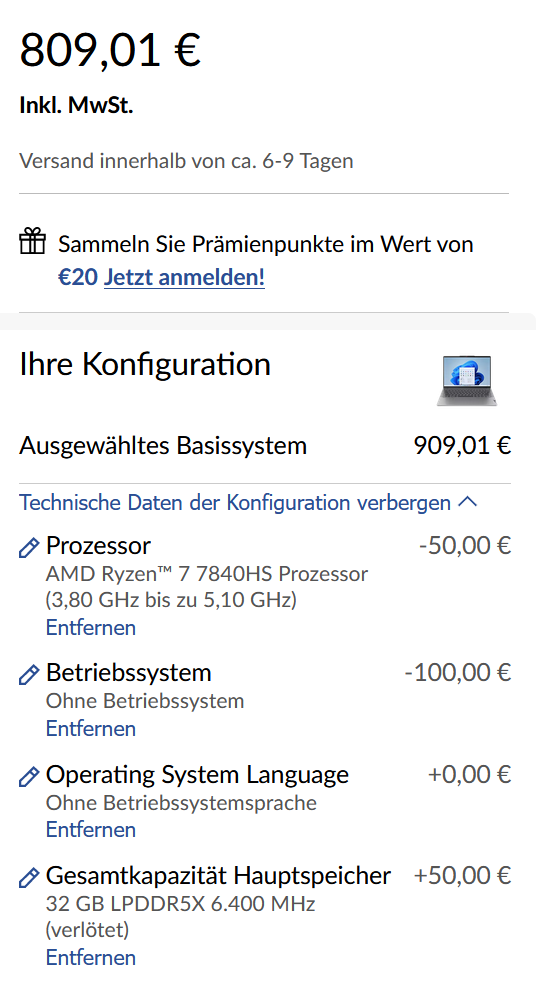Select the Prozessor heading

98,546
